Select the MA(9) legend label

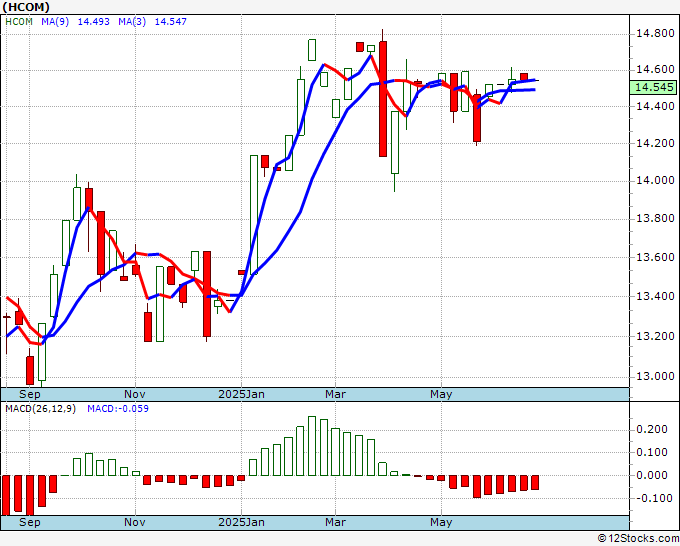(55, 22)
